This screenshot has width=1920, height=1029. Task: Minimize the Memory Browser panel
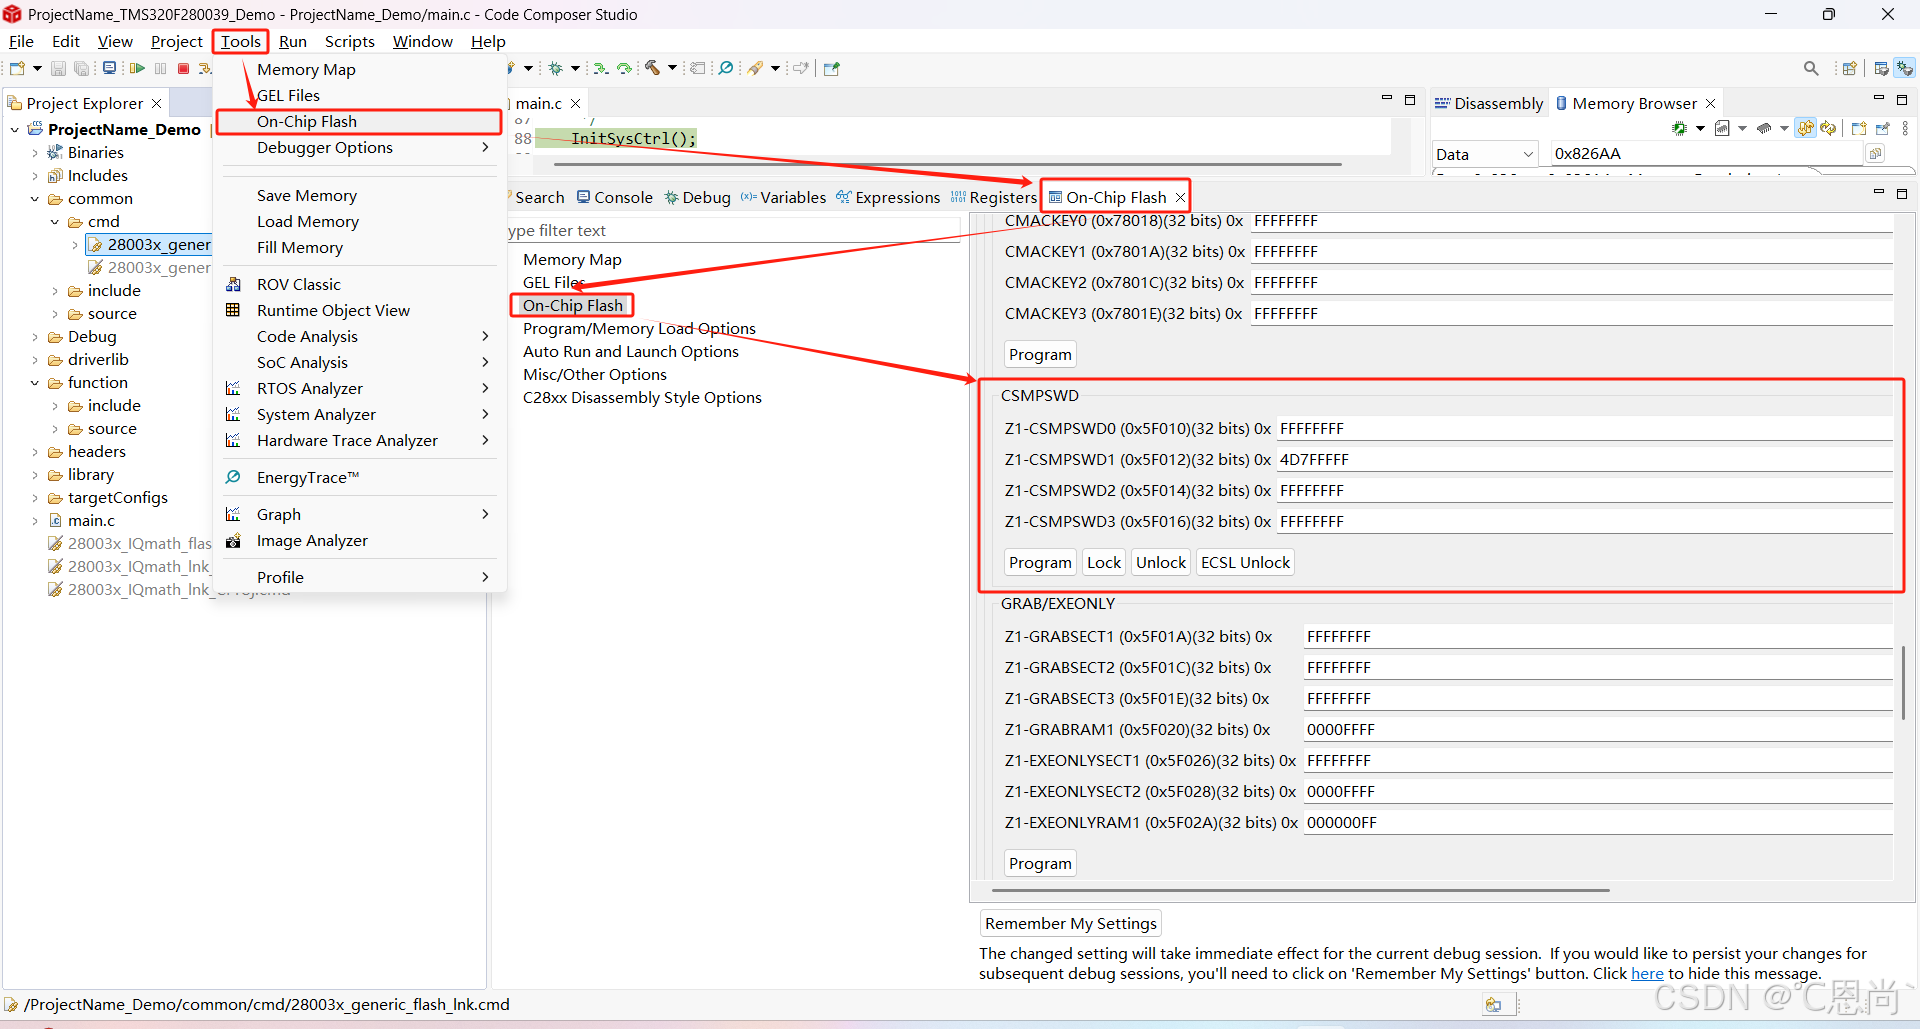point(1878,99)
